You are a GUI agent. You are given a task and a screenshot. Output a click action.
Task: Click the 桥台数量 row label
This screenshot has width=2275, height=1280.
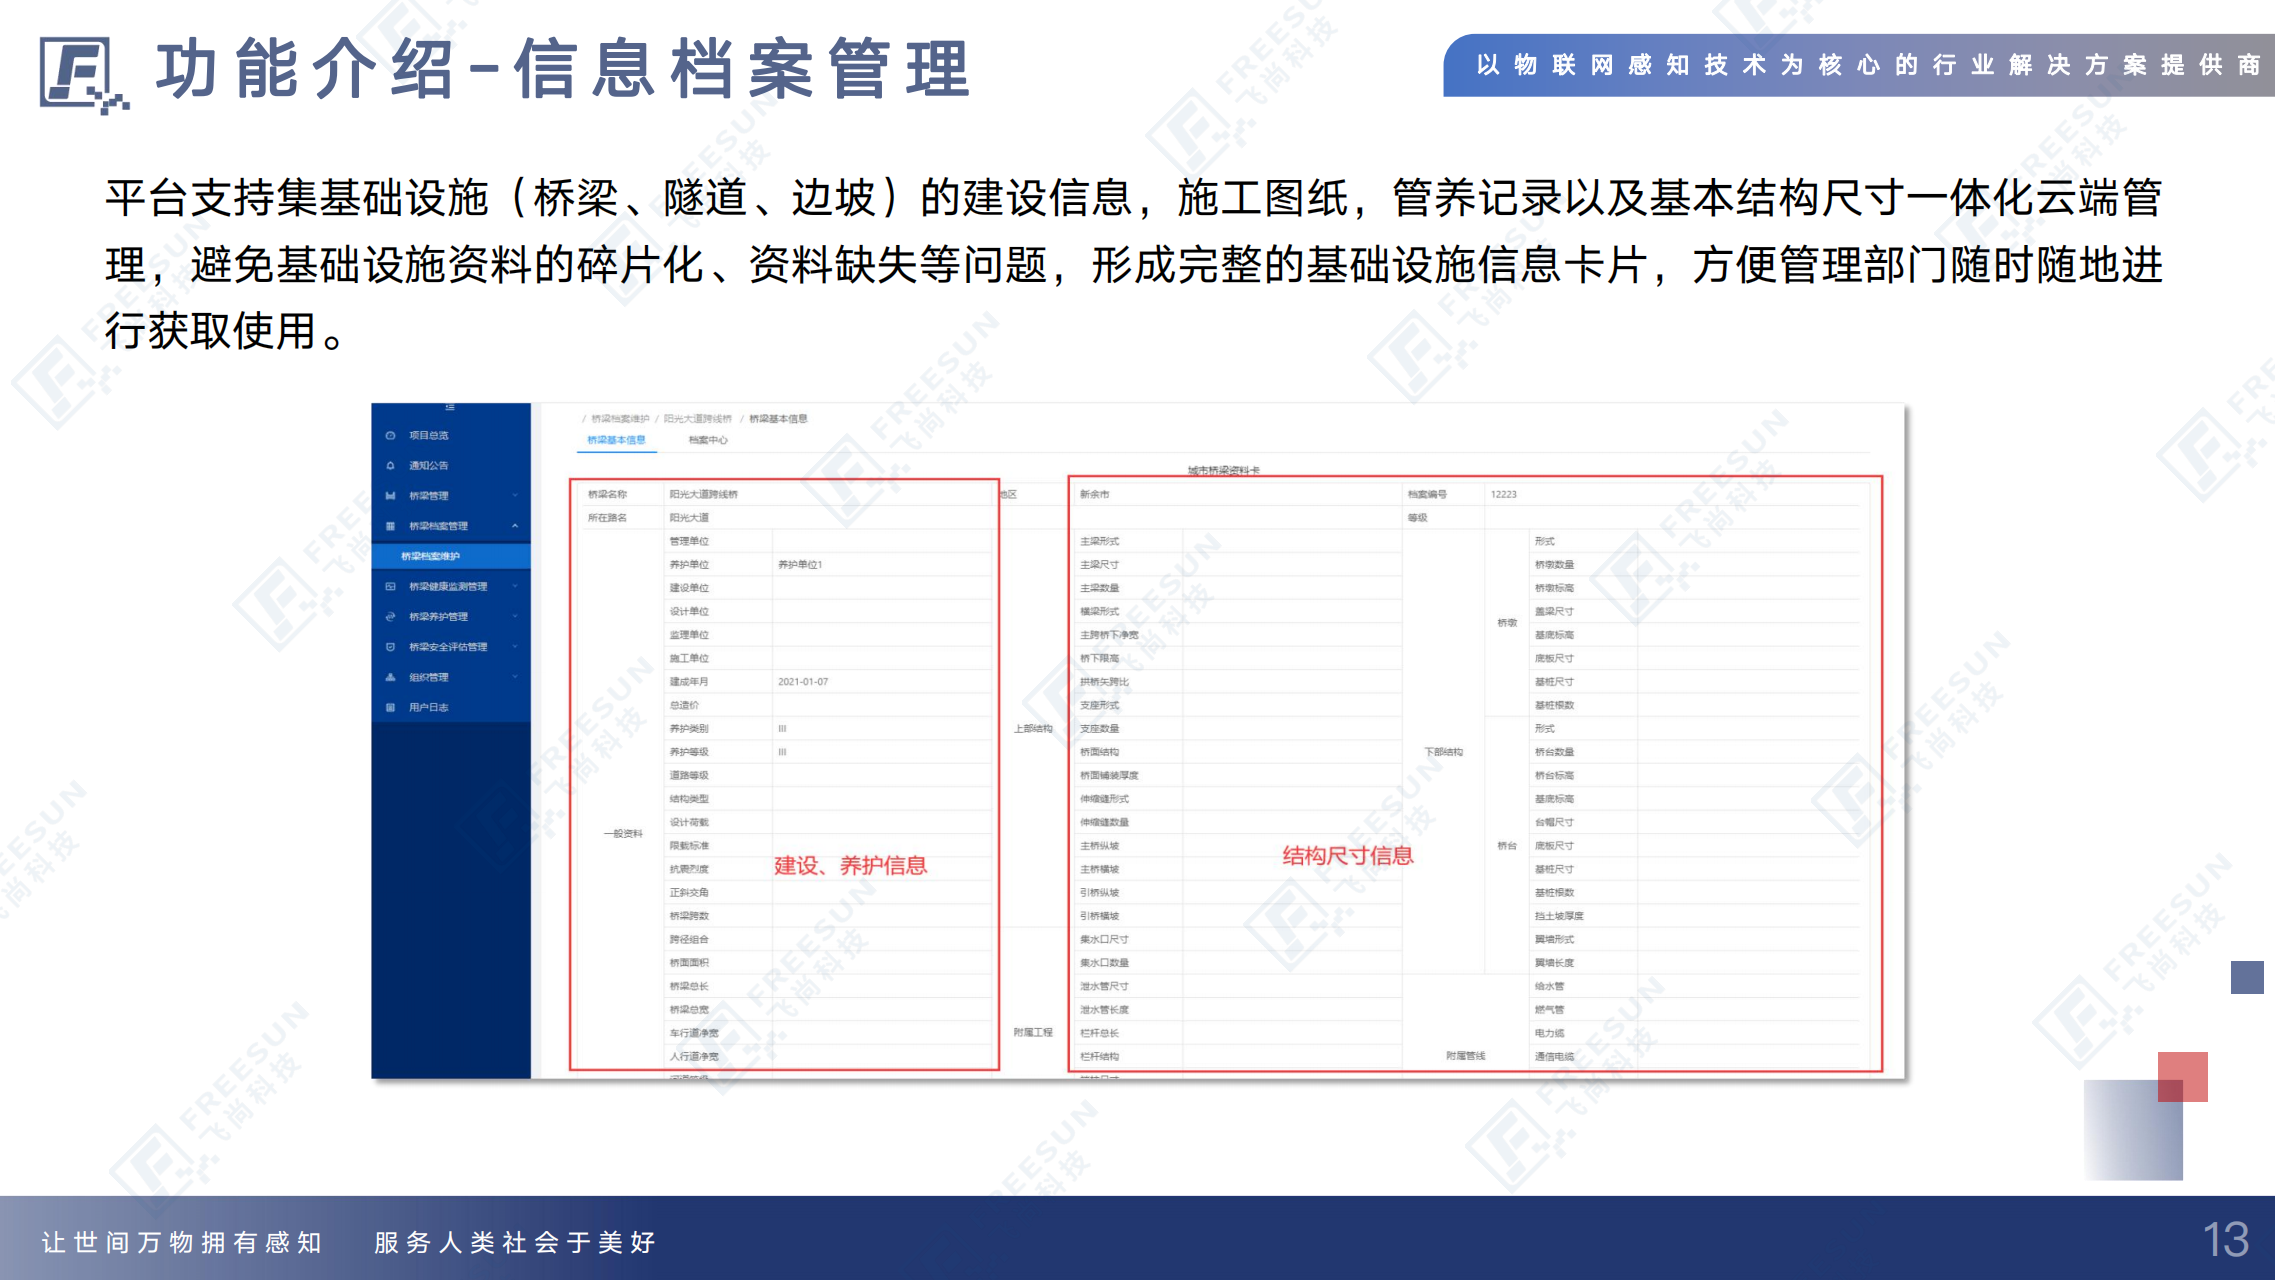1554,752
